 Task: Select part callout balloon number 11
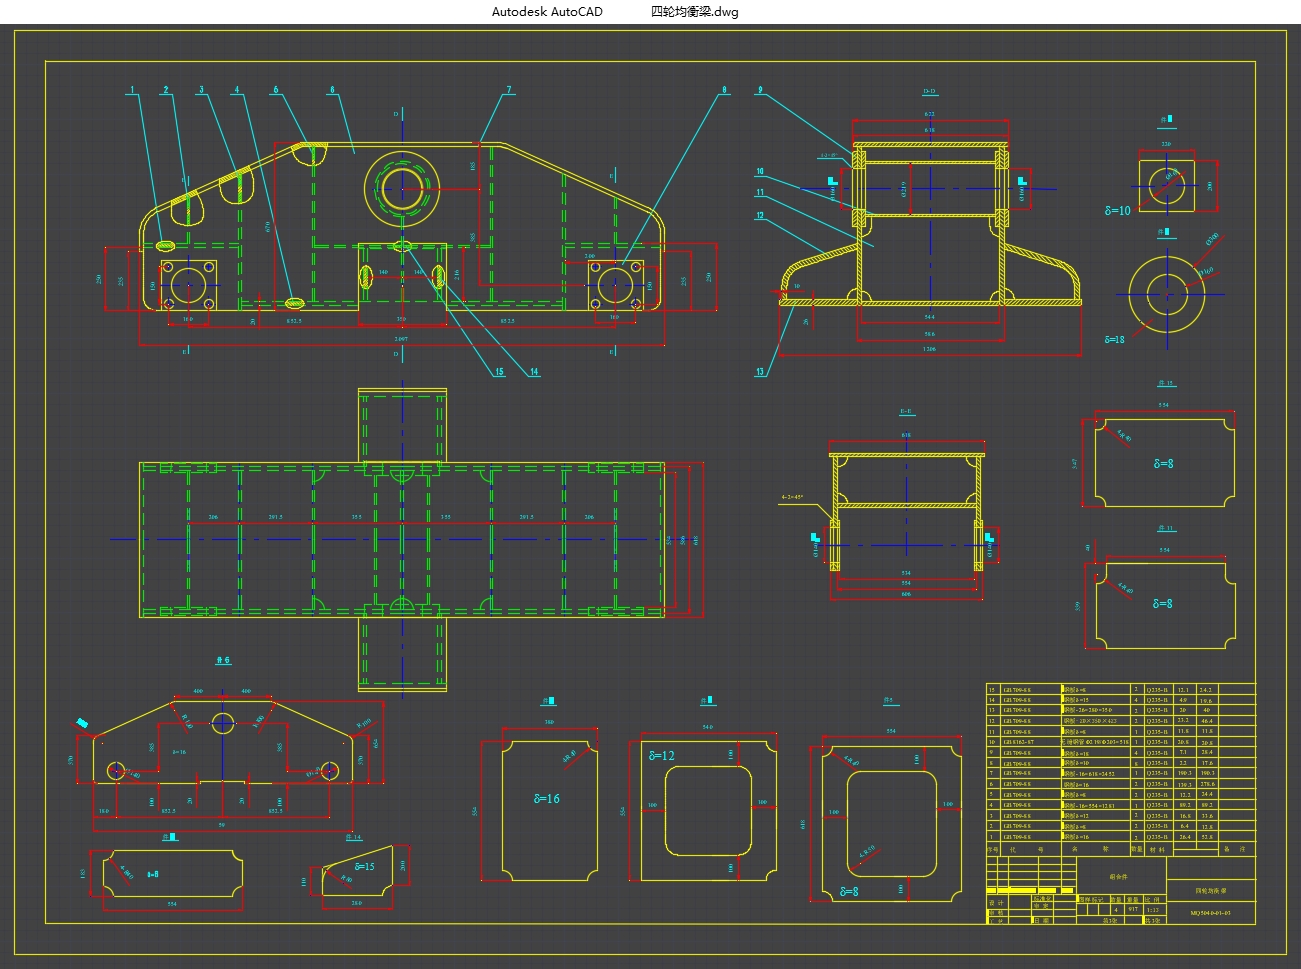(760, 193)
